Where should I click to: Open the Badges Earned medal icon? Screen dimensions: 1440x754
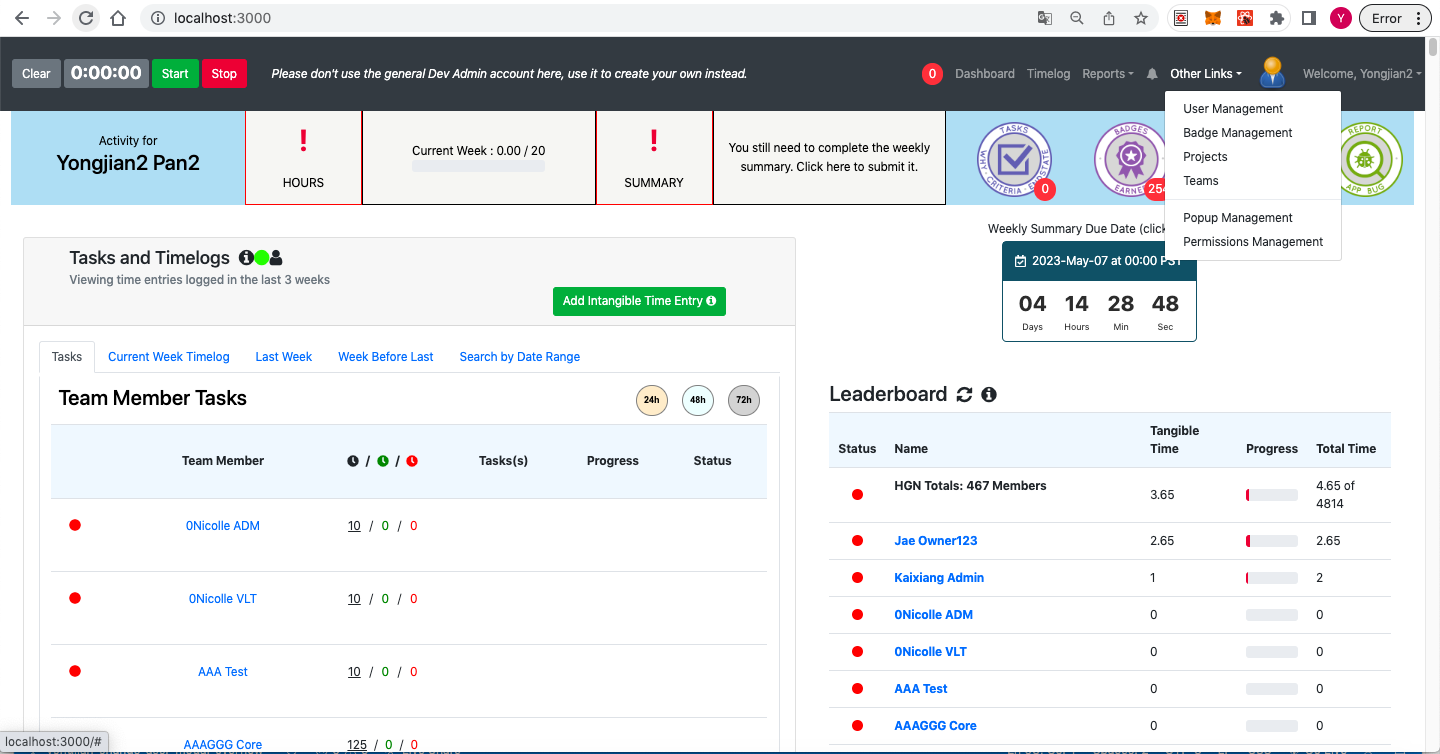point(1130,158)
